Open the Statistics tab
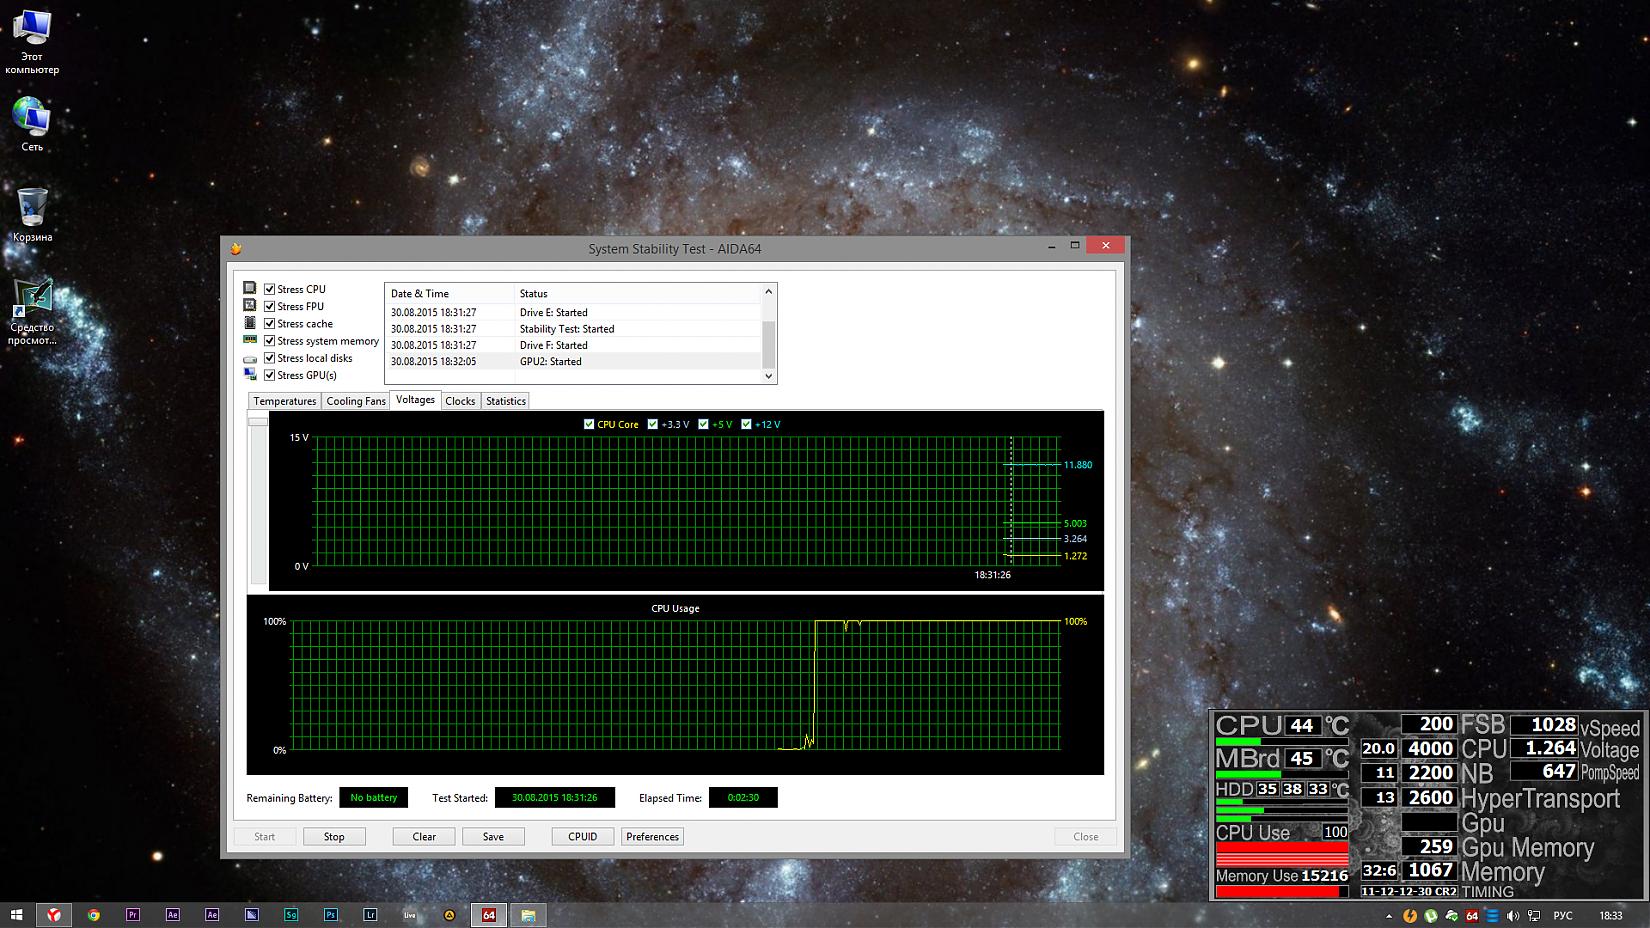The width and height of the screenshot is (1650, 928). [x=506, y=401]
